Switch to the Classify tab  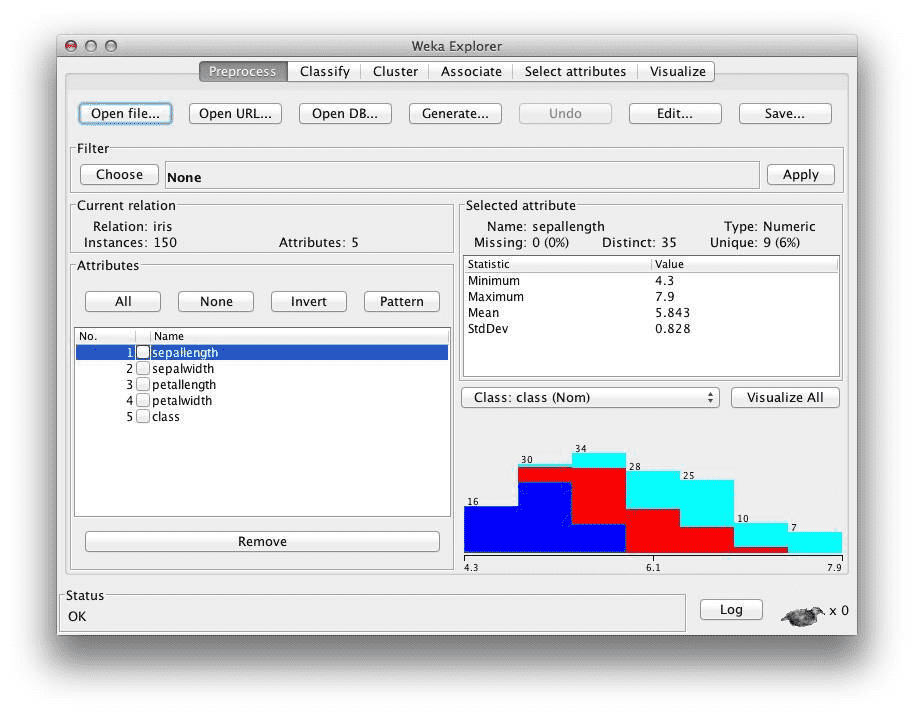tap(325, 72)
